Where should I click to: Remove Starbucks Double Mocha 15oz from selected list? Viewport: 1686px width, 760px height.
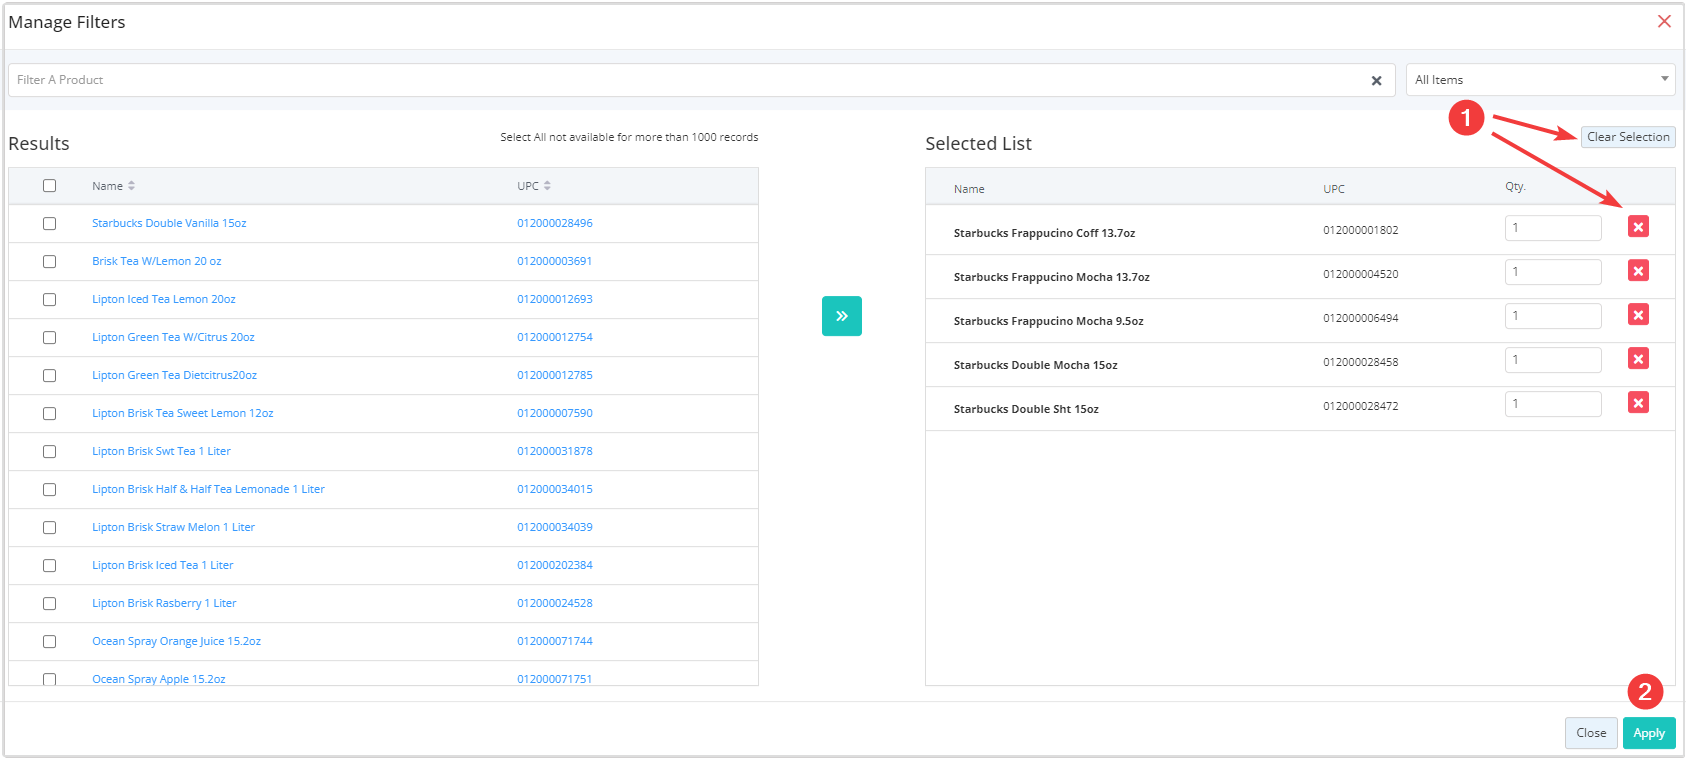(1638, 359)
